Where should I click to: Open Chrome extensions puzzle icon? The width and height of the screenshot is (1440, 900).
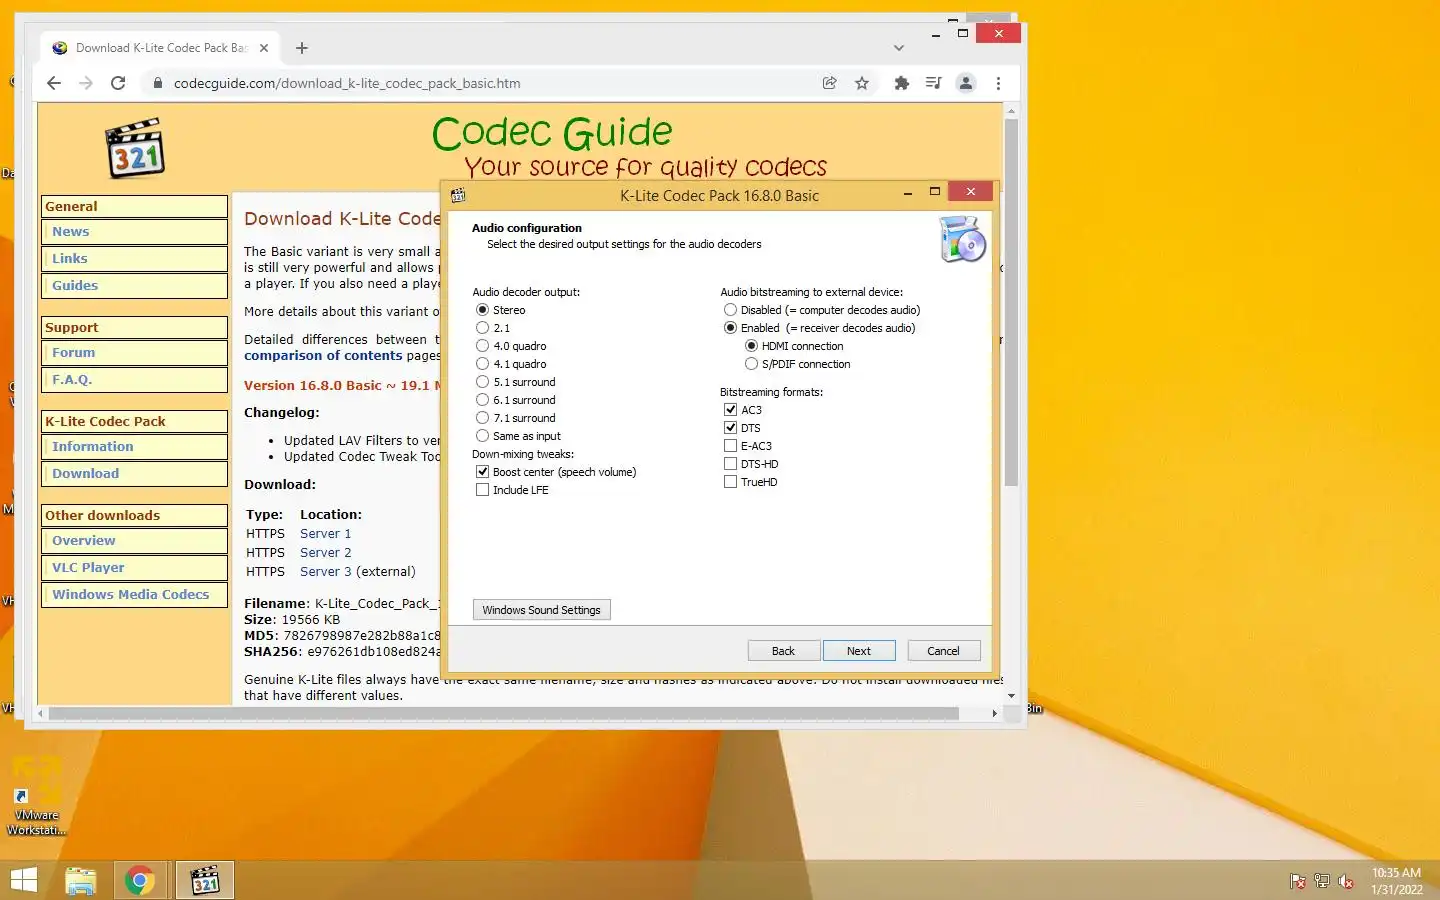click(x=901, y=83)
